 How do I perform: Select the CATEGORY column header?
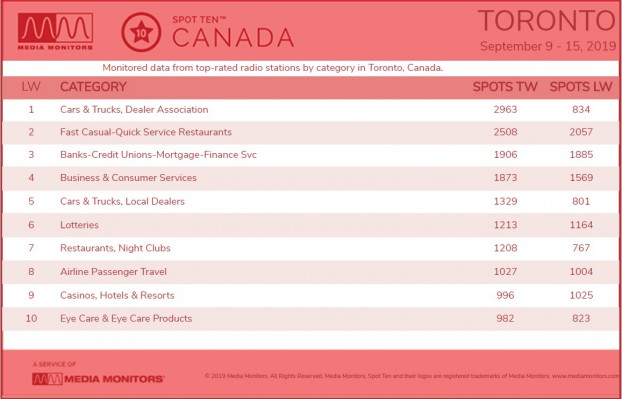coord(93,87)
